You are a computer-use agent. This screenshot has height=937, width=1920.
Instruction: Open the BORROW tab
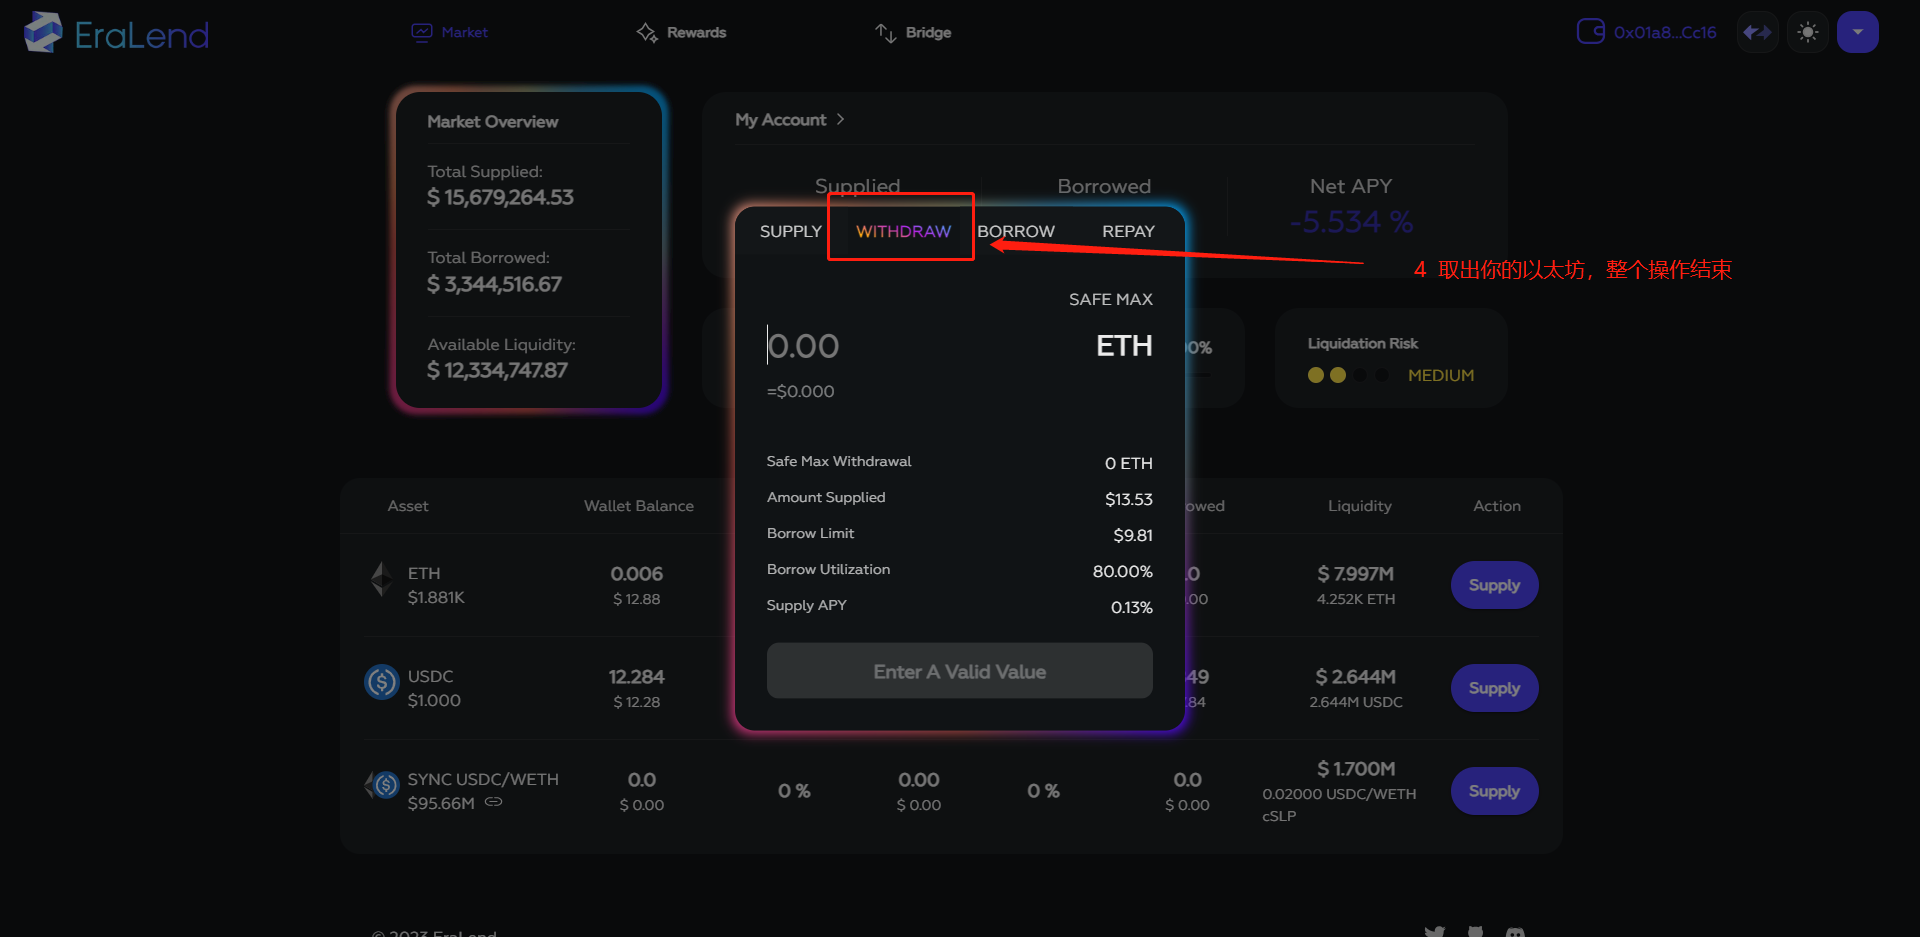(x=1016, y=231)
